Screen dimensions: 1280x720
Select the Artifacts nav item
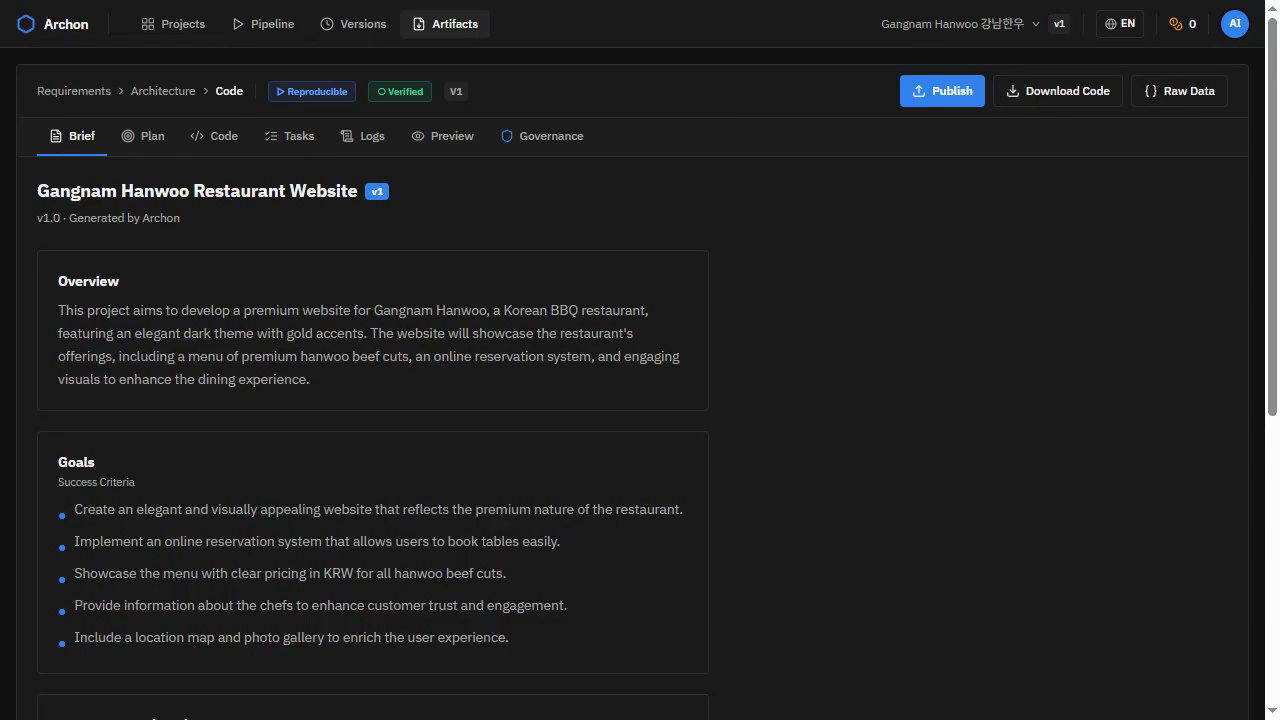tap(445, 24)
